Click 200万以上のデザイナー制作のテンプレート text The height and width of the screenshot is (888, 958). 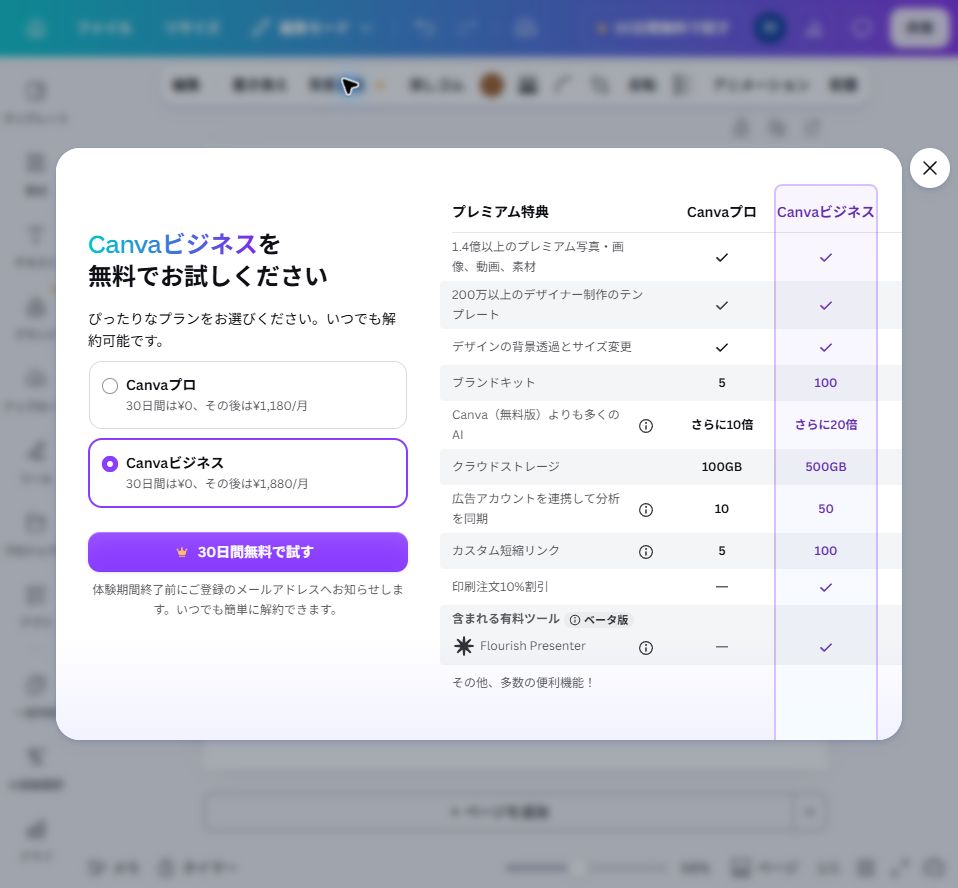[547, 304]
